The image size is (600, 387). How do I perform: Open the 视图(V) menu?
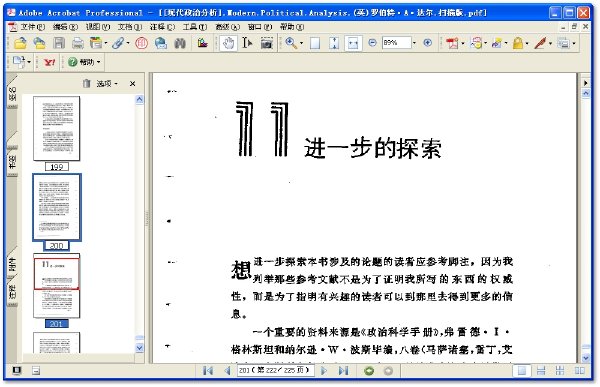point(98,27)
